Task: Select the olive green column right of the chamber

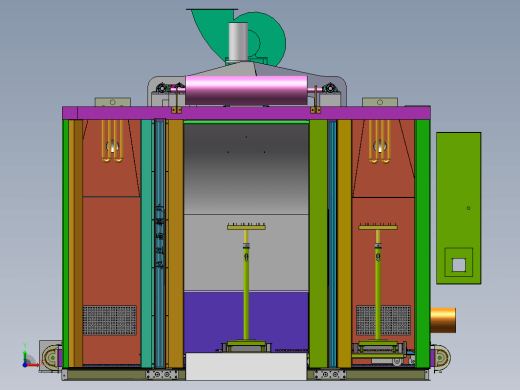Action: (318, 244)
